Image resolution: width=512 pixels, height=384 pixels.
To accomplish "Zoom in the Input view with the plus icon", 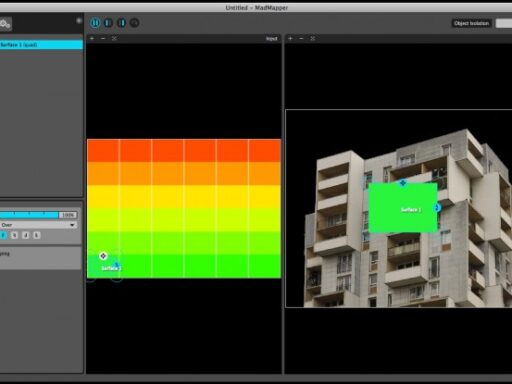I will (92, 38).
